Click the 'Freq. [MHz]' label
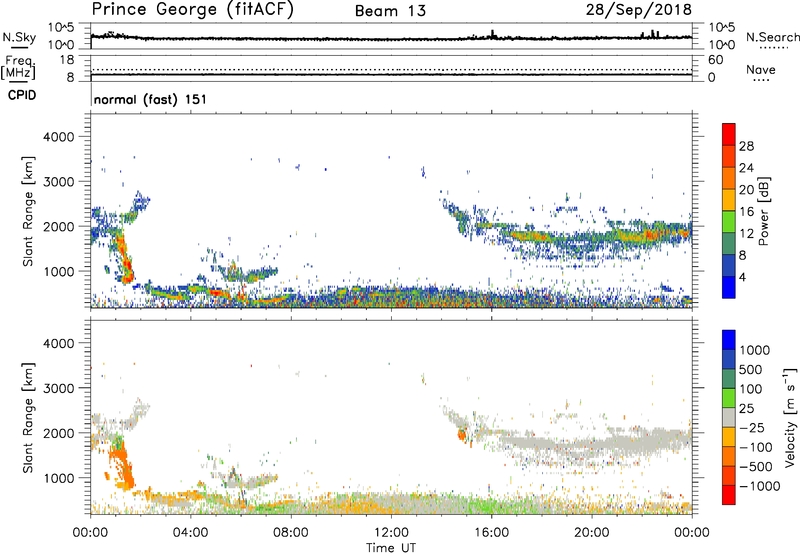 pos(19,68)
